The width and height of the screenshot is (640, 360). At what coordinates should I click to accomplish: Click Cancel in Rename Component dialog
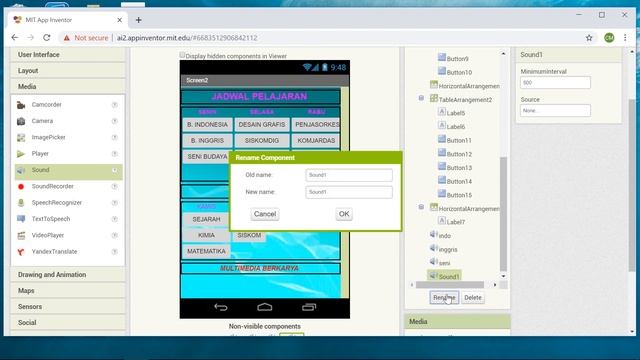(x=265, y=214)
